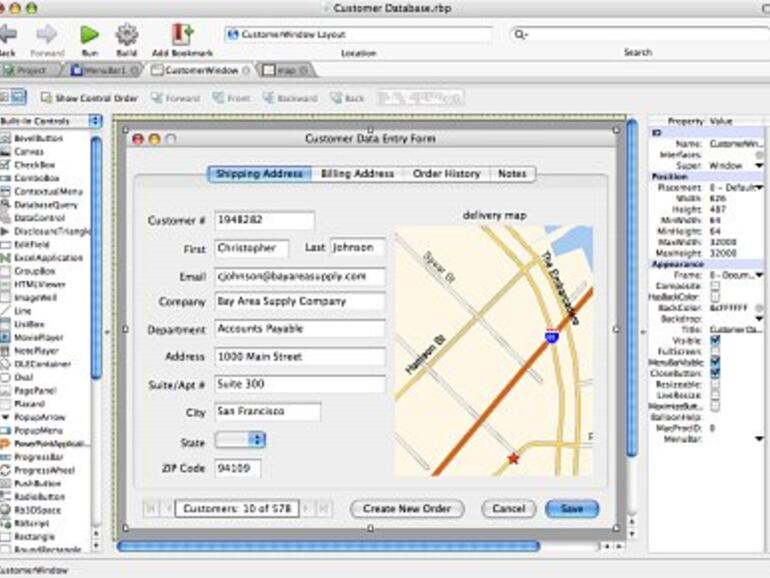
Task: Toggle the Composite checkbox
Action: click(x=715, y=286)
